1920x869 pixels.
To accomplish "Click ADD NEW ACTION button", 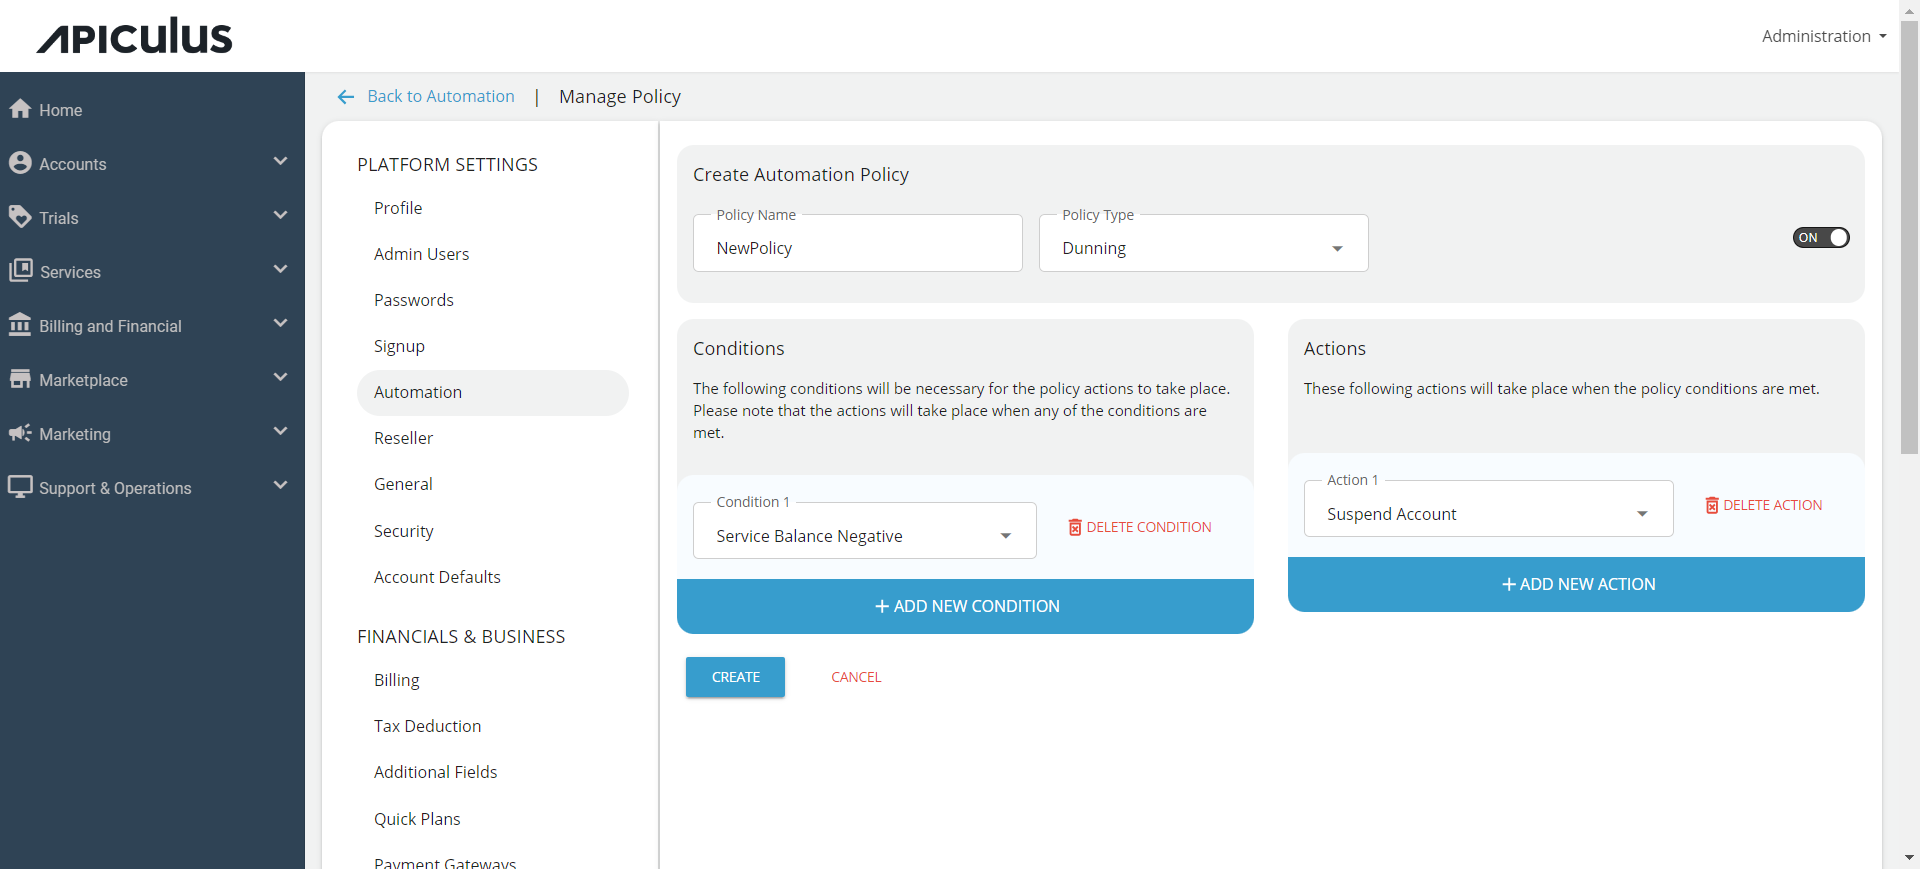I will (x=1576, y=584).
